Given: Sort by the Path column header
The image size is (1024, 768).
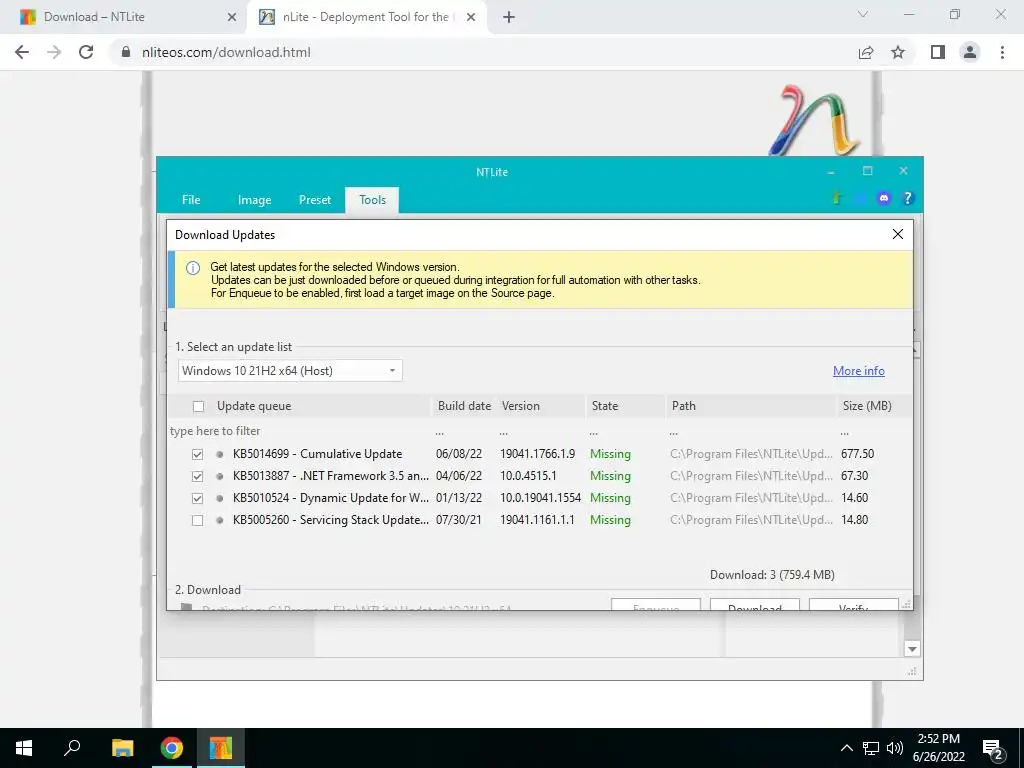Looking at the screenshot, I should coord(751,406).
